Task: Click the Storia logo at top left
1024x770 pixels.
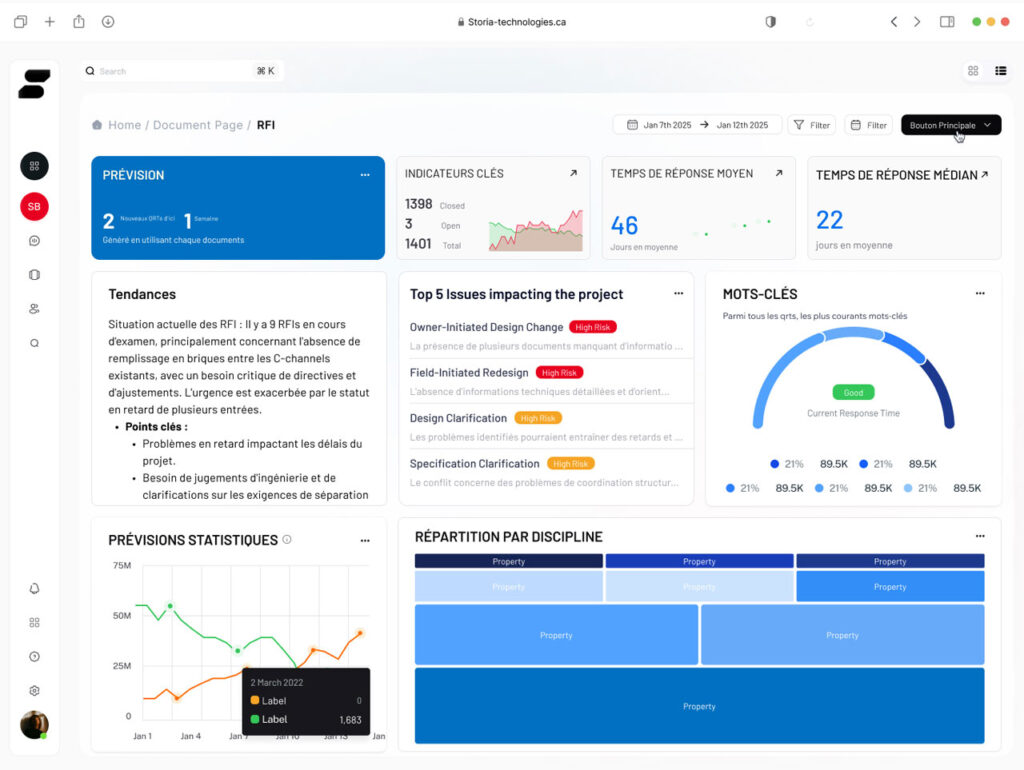Action: tap(34, 84)
